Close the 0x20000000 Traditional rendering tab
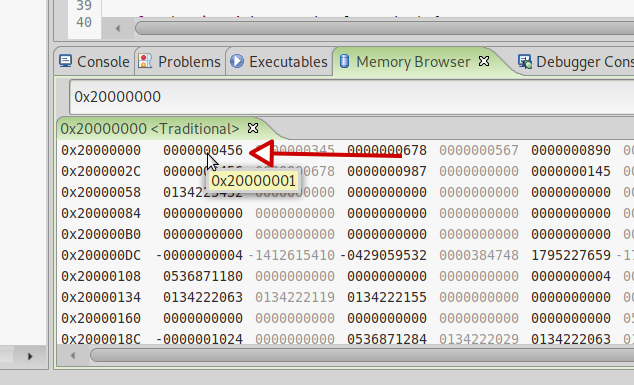The image size is (634, 385). pyautogui.click(x=253, y=128)
